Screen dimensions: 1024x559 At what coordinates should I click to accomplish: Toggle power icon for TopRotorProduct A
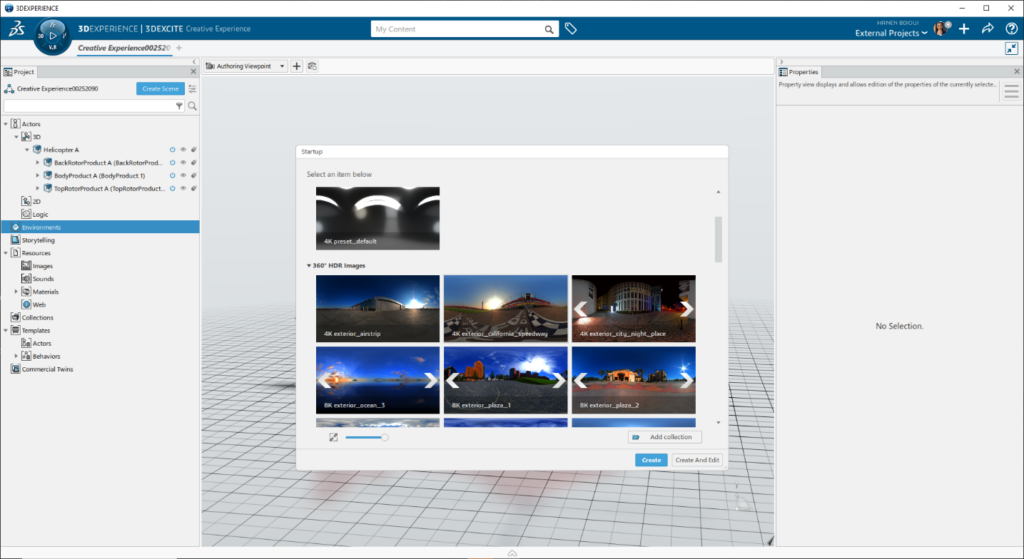coord(172,188)
